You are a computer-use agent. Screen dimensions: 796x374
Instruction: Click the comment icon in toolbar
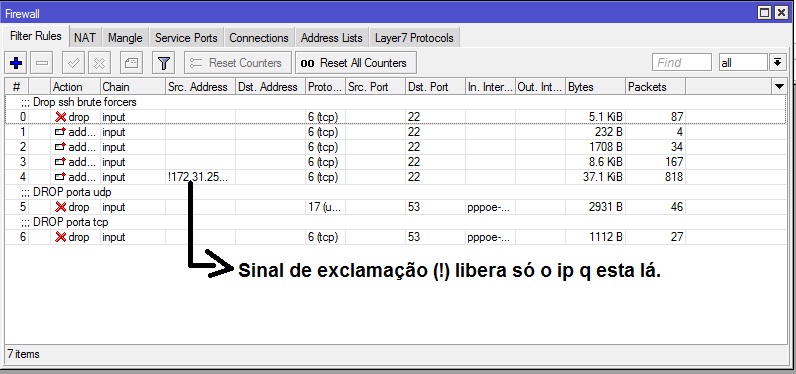(x=131, y=63)
